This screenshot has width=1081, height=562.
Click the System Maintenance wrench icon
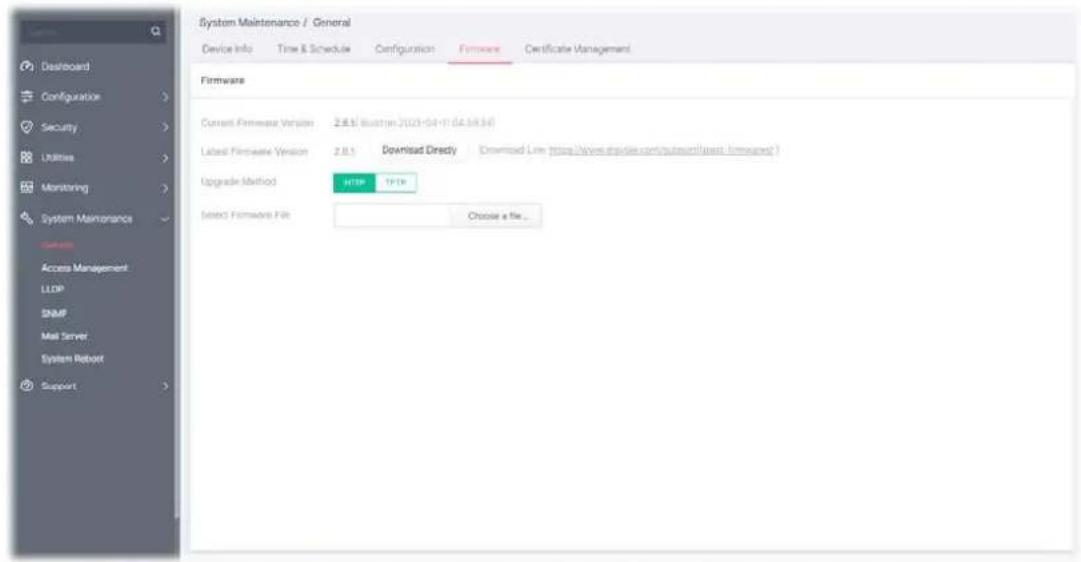pos(27,218)
